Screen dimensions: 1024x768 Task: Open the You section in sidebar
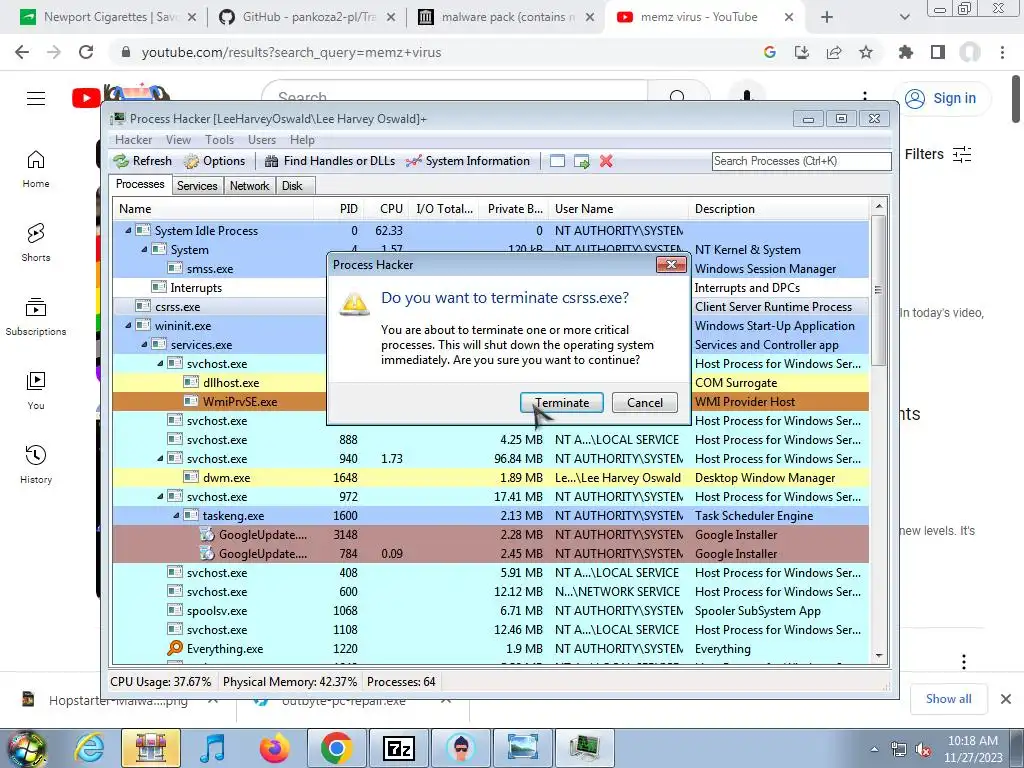click(x=36, y=391)
